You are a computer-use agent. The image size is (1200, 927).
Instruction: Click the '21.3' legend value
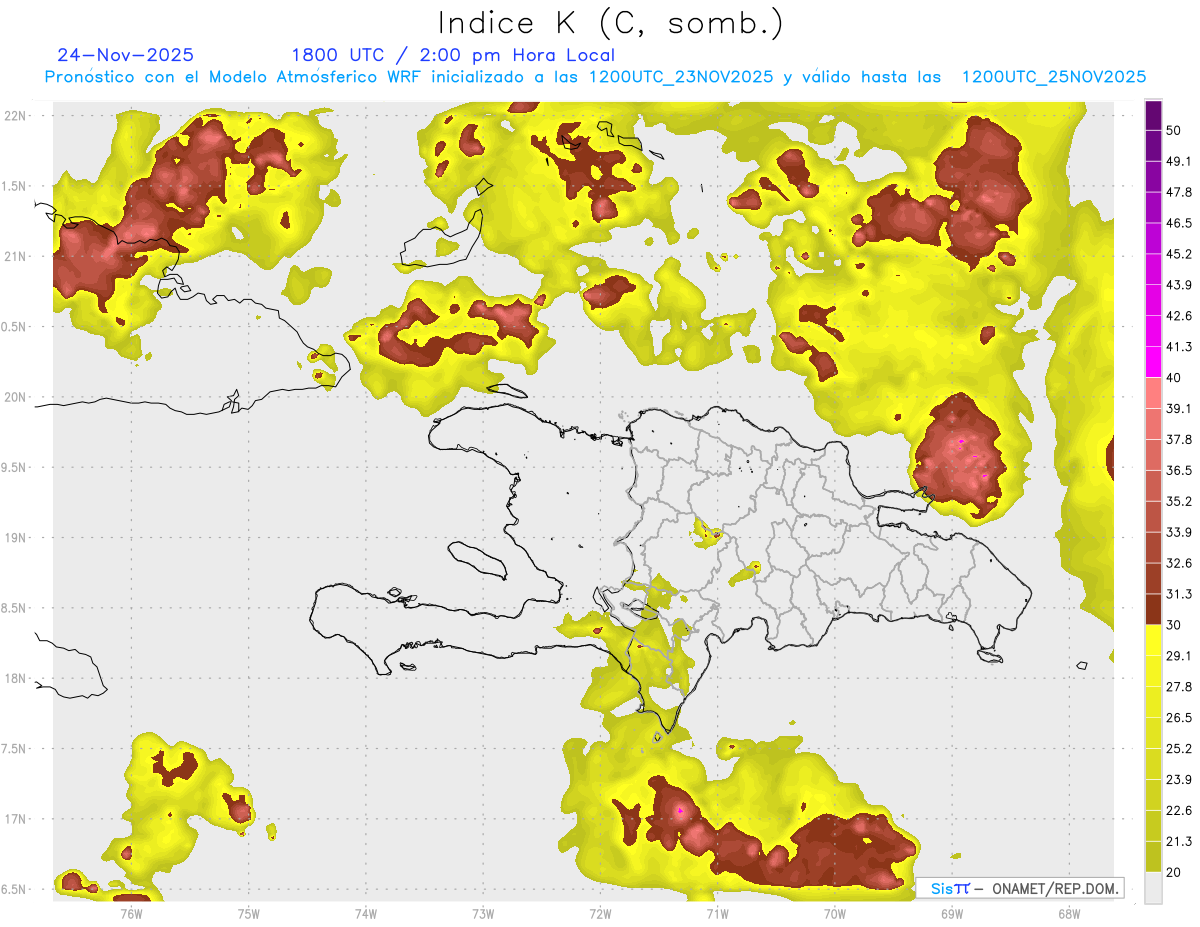[1179, 841]
